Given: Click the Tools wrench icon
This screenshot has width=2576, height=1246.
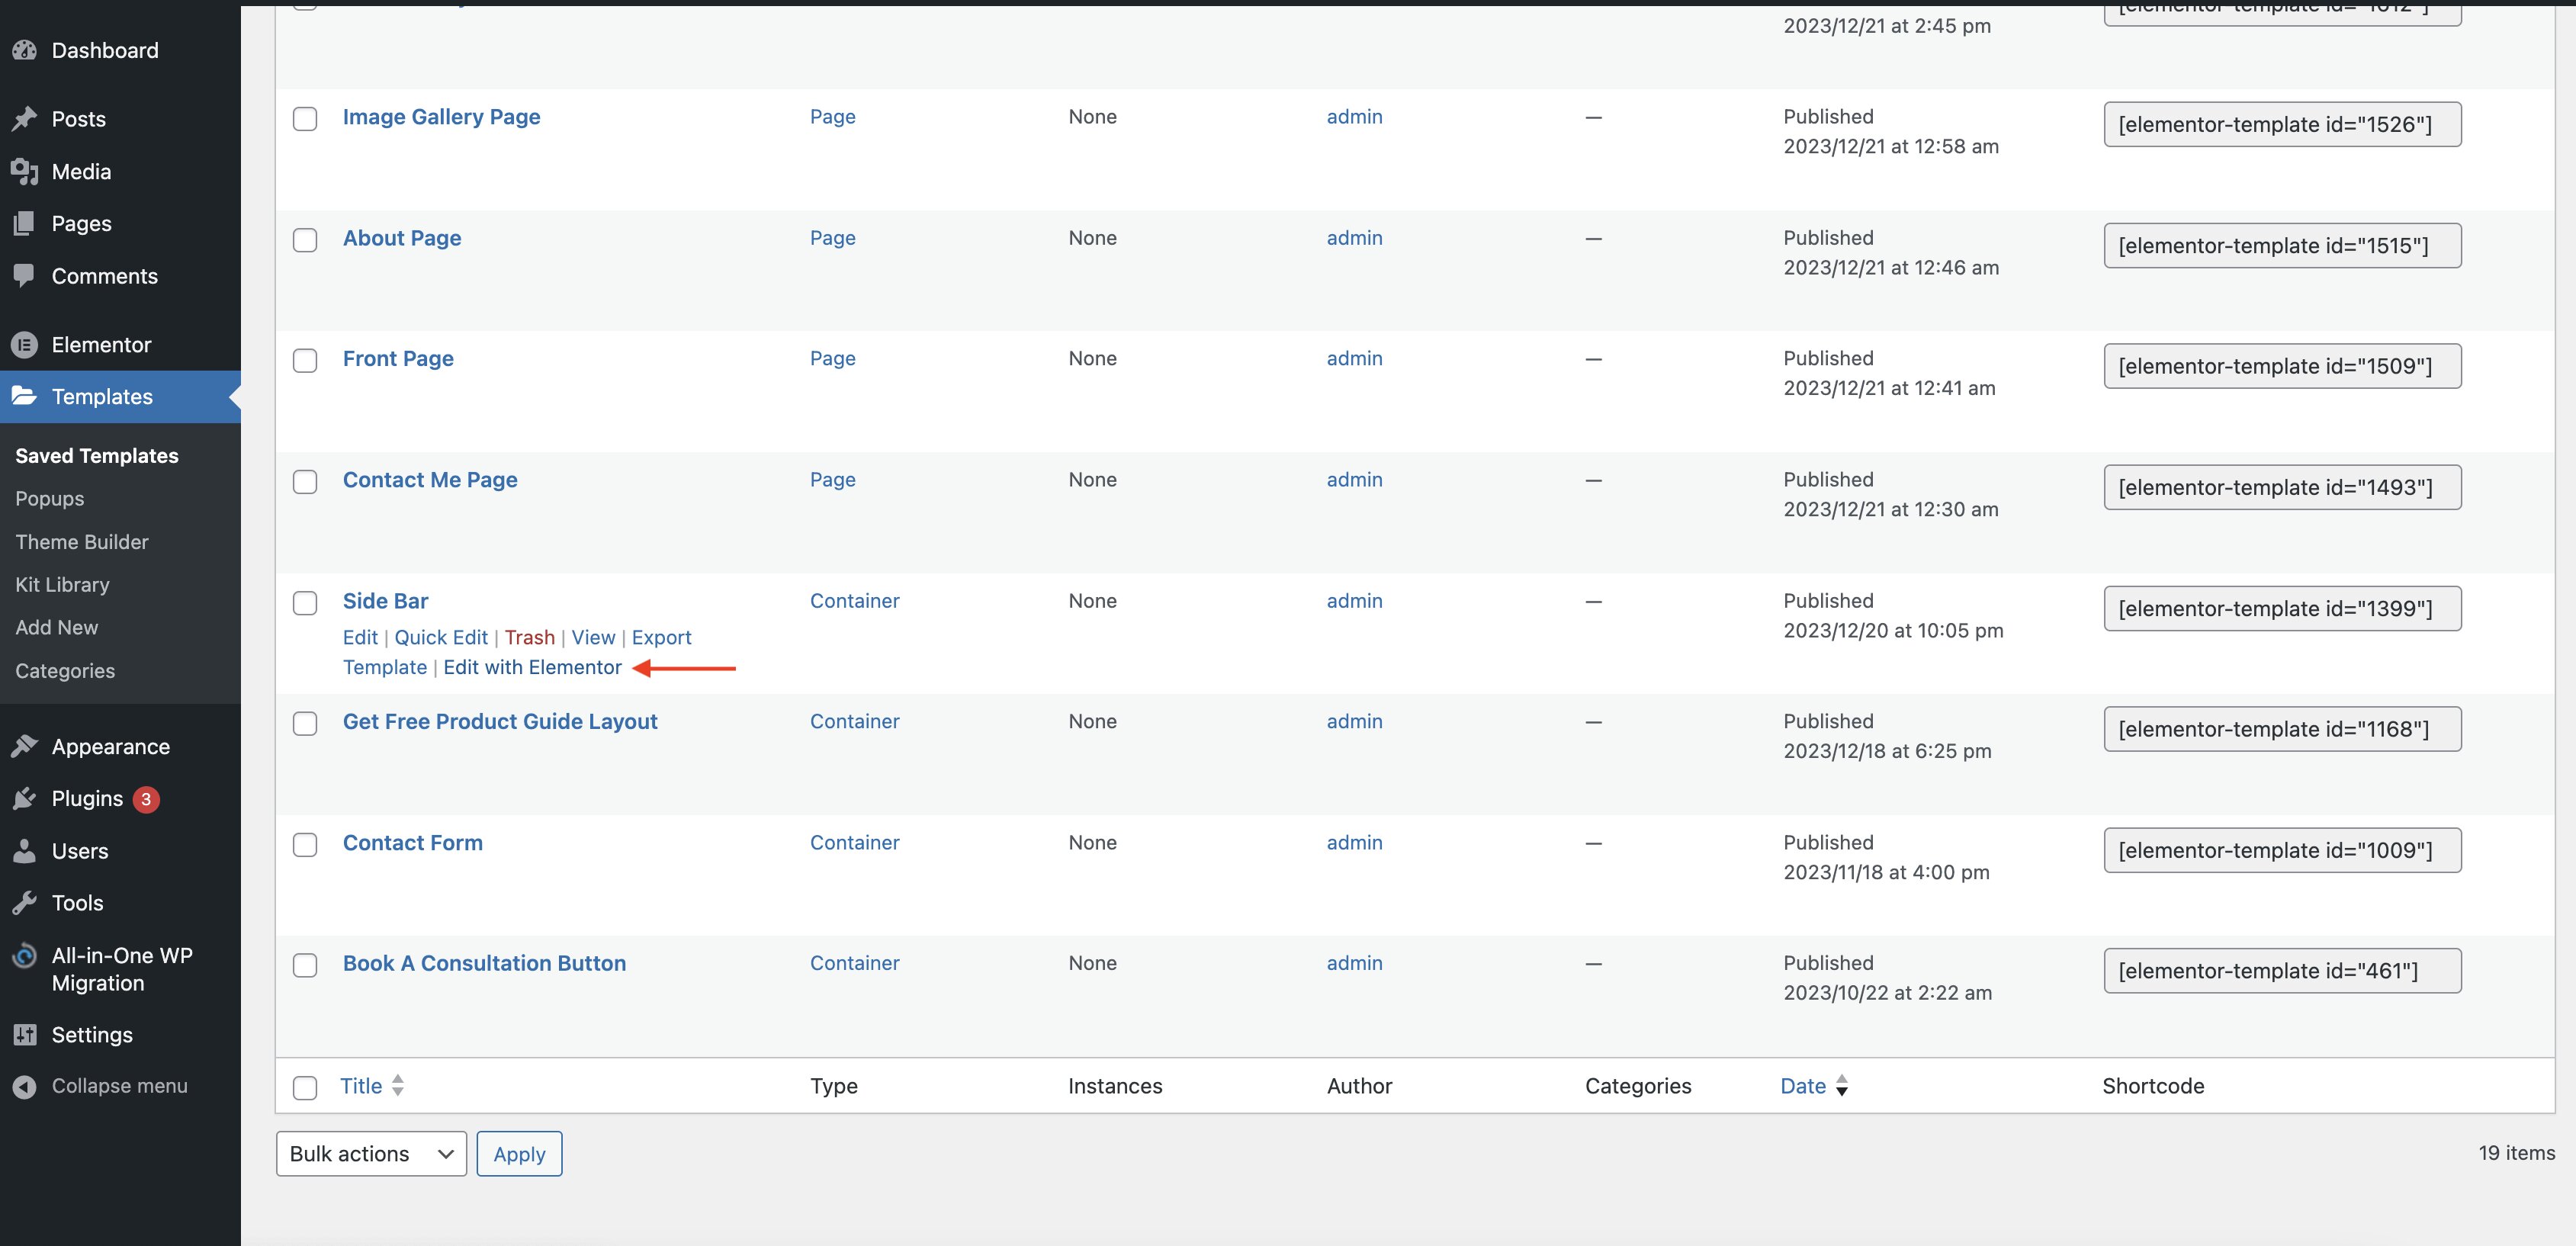Looking at the screenshot, I should click(x=25, y=903).
